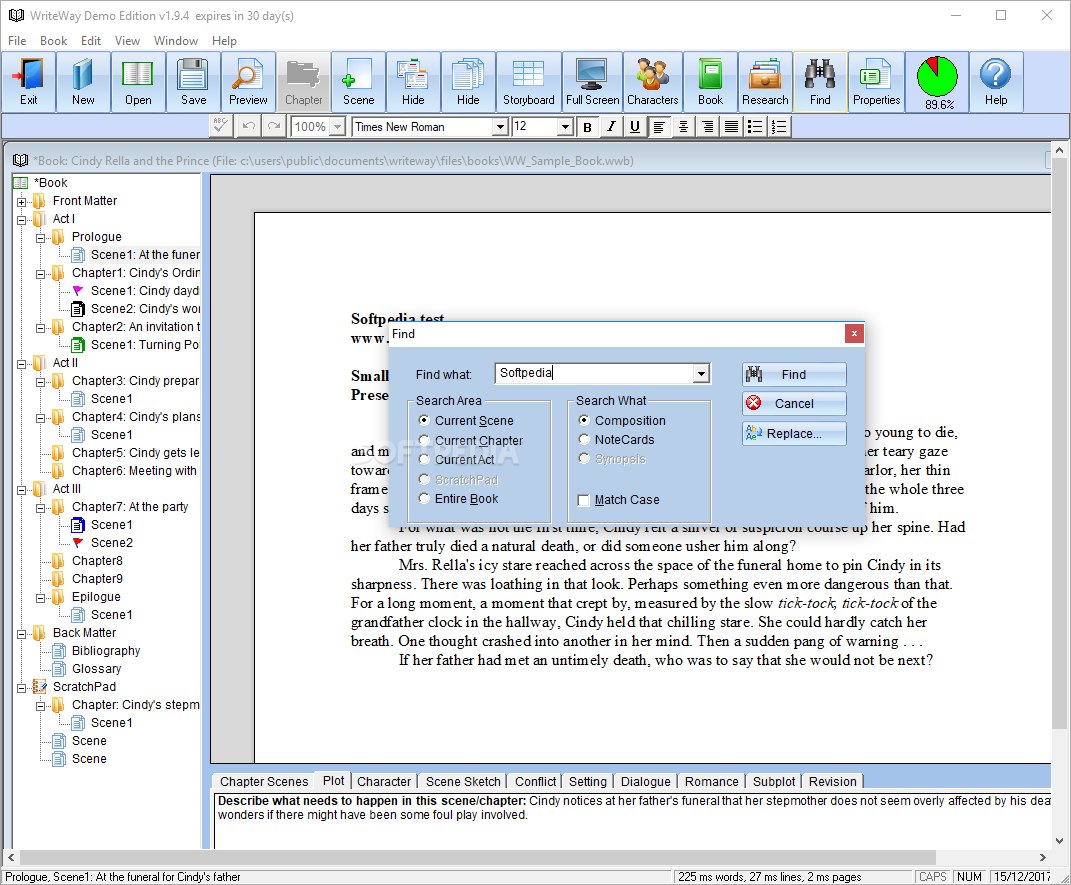The height and width of the screenshot is (885, 1071).
Task: Save the book with Save icon
Action: point(193,82)
